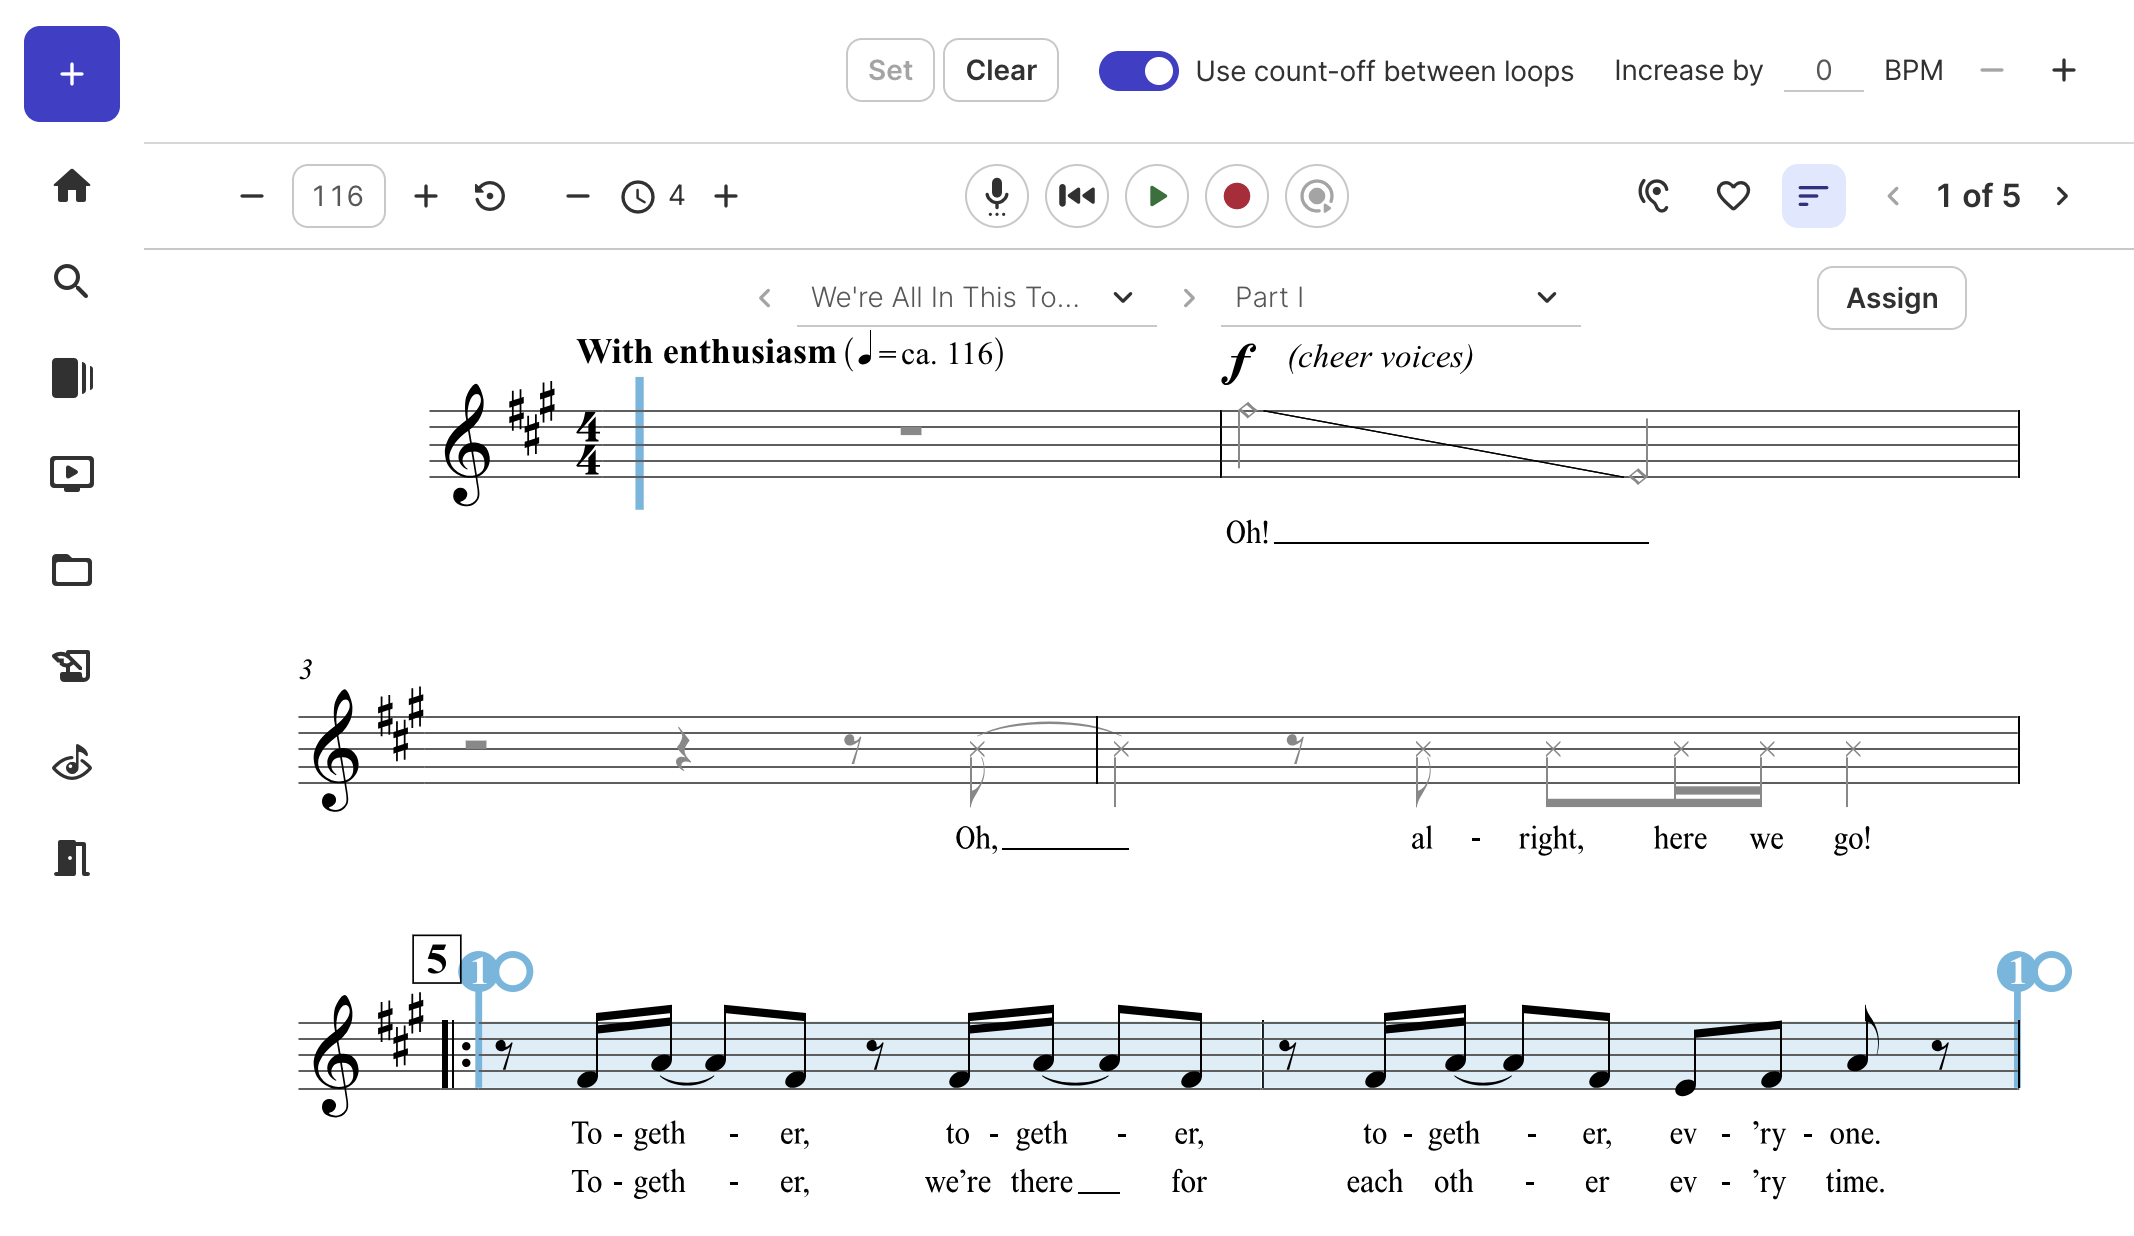Click the Assign button
This screenshot has width=2134, height=1236.
tap(1891, 298)
